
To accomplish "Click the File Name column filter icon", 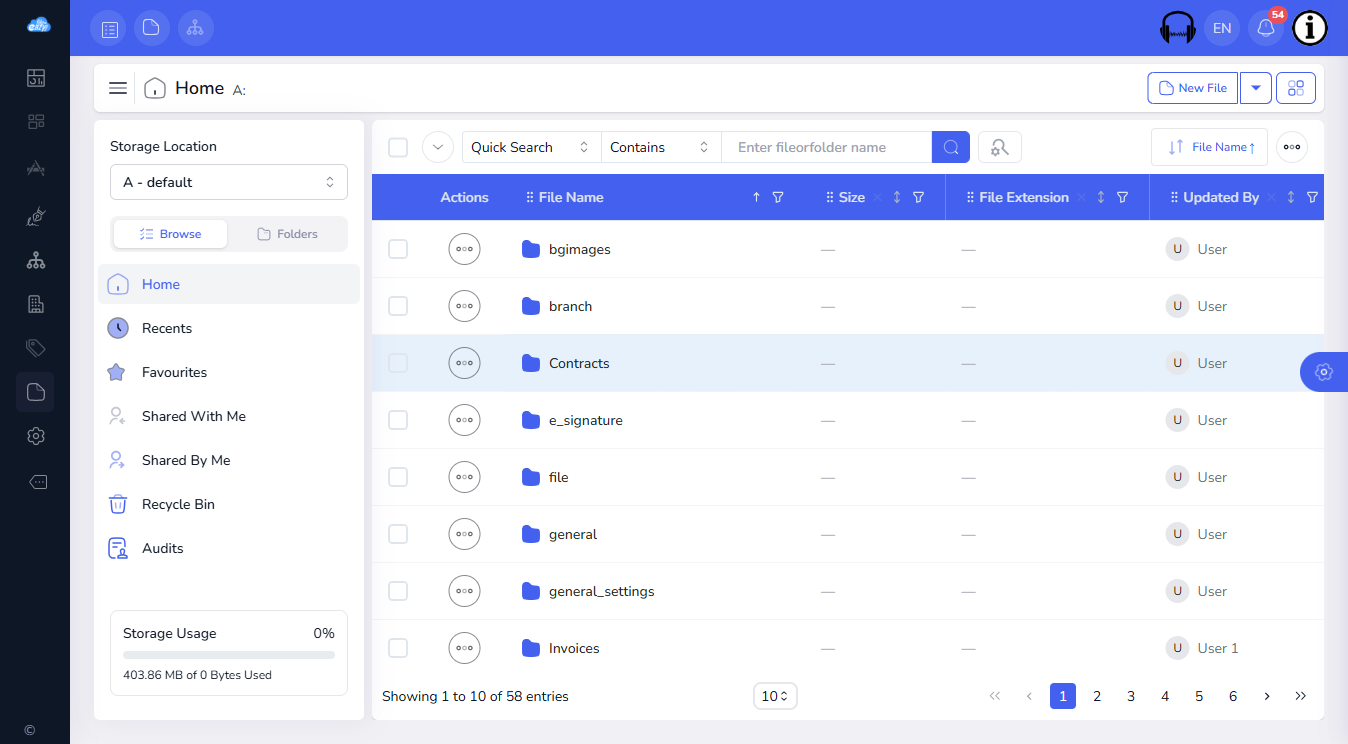I will [778, 197].
